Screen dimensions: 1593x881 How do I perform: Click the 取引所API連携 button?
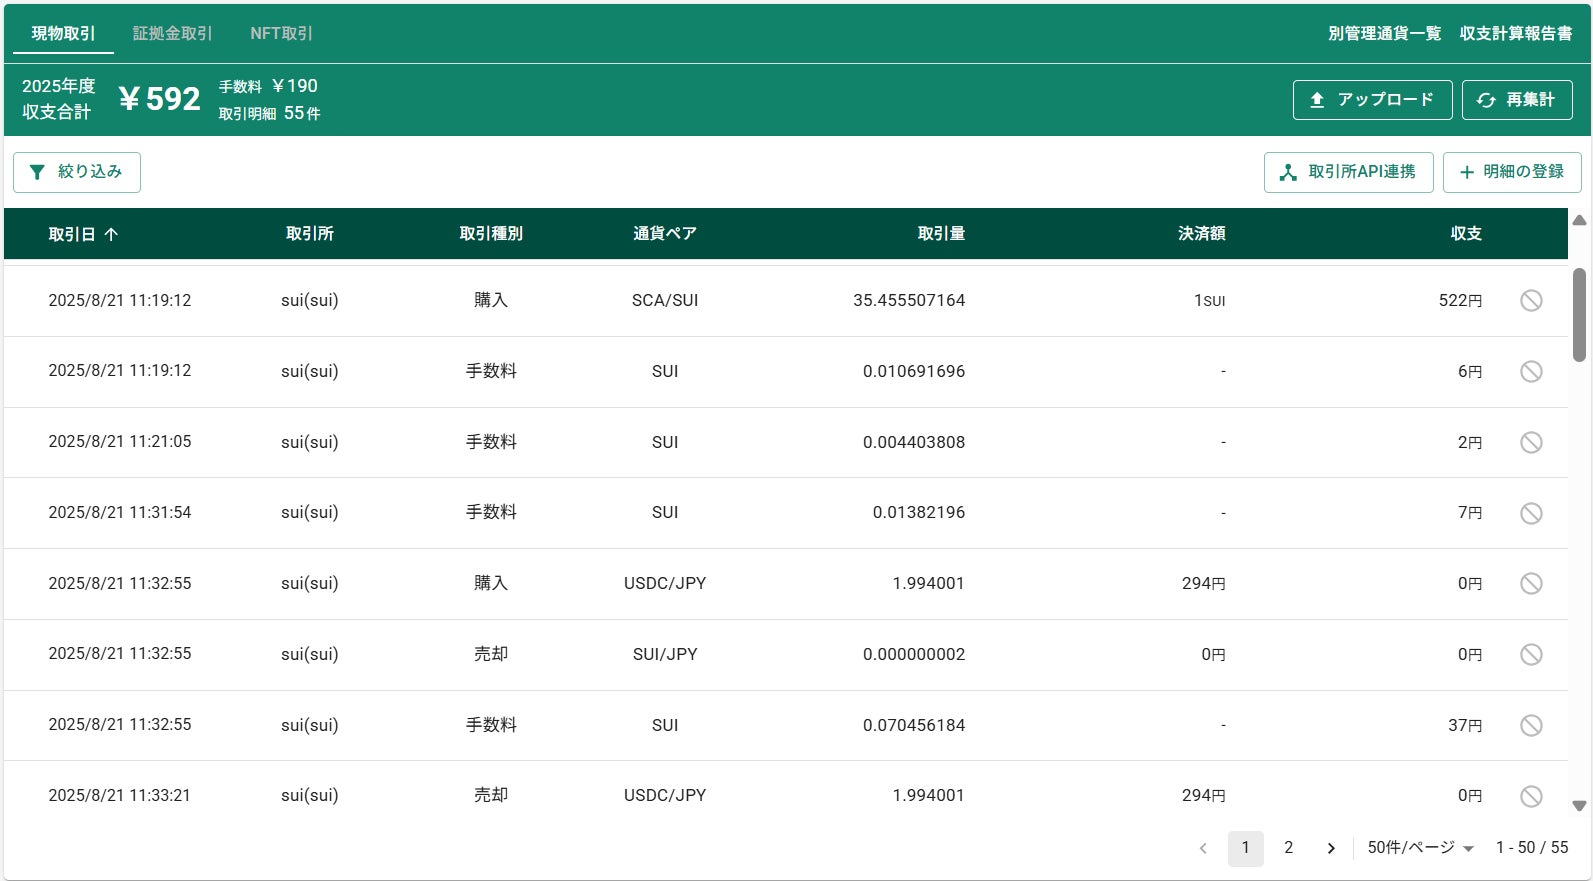click(1348, 172)
